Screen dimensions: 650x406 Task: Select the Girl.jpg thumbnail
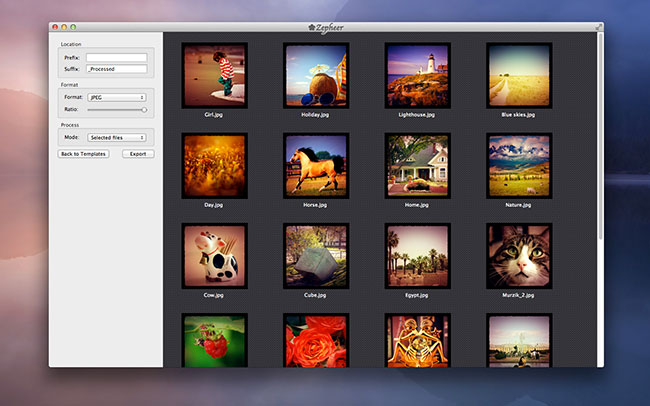(x=214, y=75)
